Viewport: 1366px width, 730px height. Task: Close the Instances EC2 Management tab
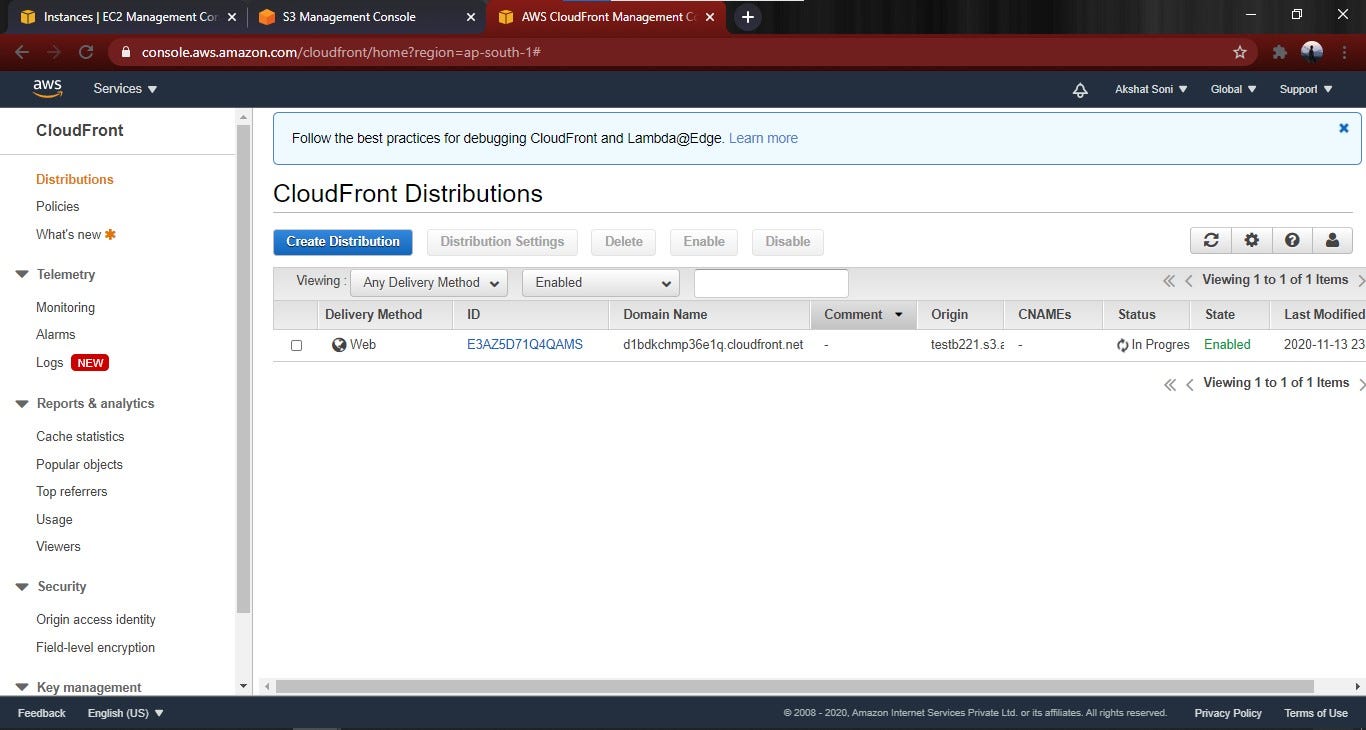[232, 17]
